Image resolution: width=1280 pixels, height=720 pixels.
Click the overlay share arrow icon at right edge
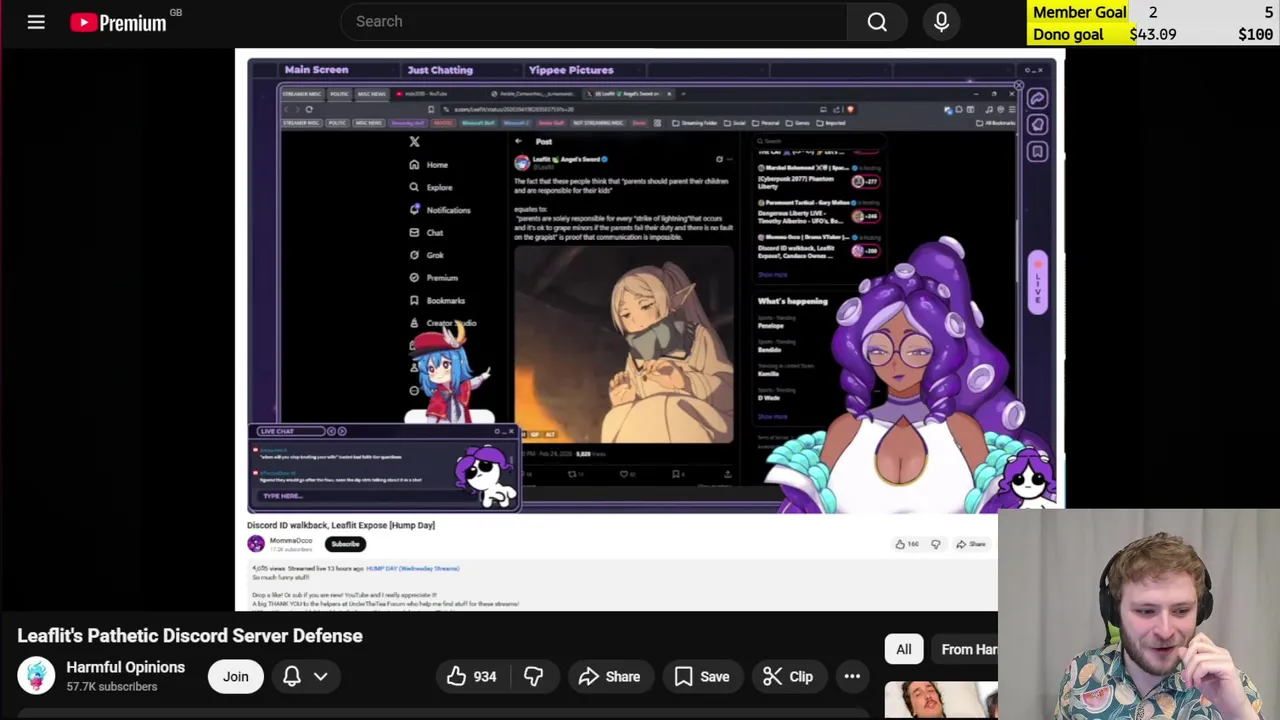click(x=1037, y=98)
